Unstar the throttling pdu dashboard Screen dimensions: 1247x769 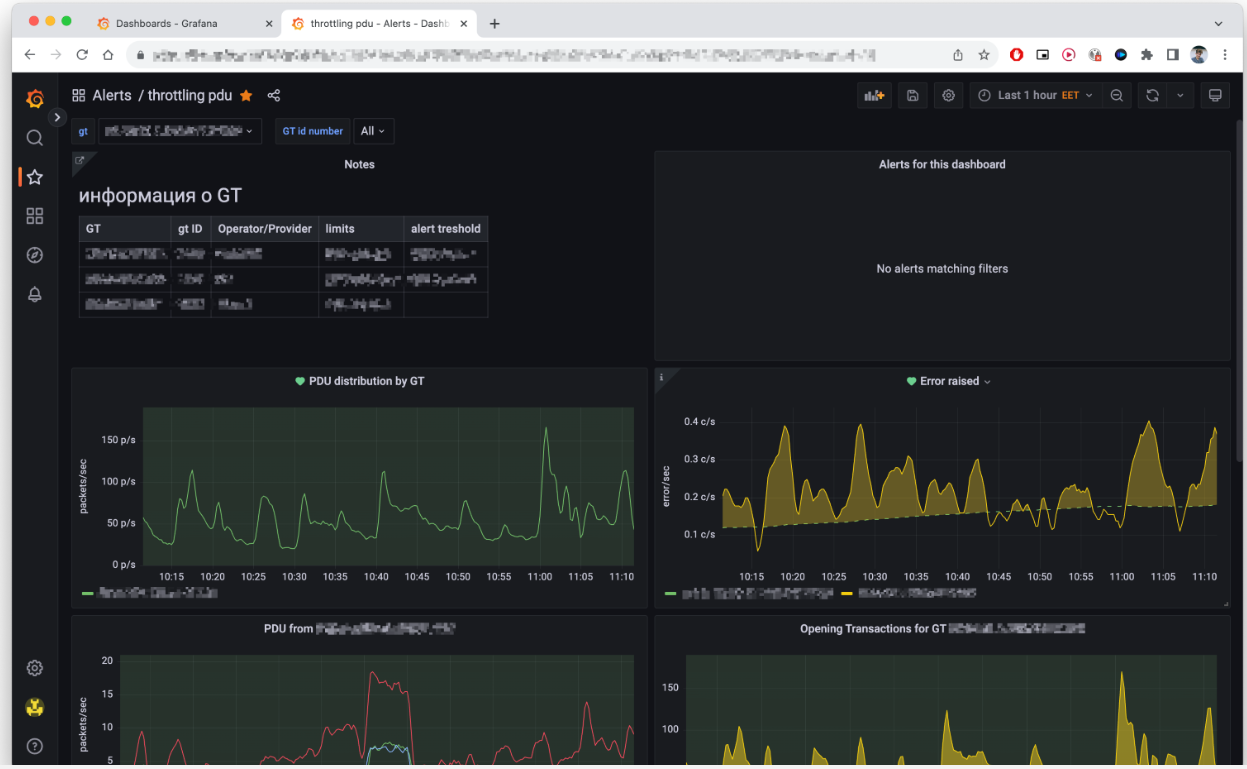click(246, 95)
